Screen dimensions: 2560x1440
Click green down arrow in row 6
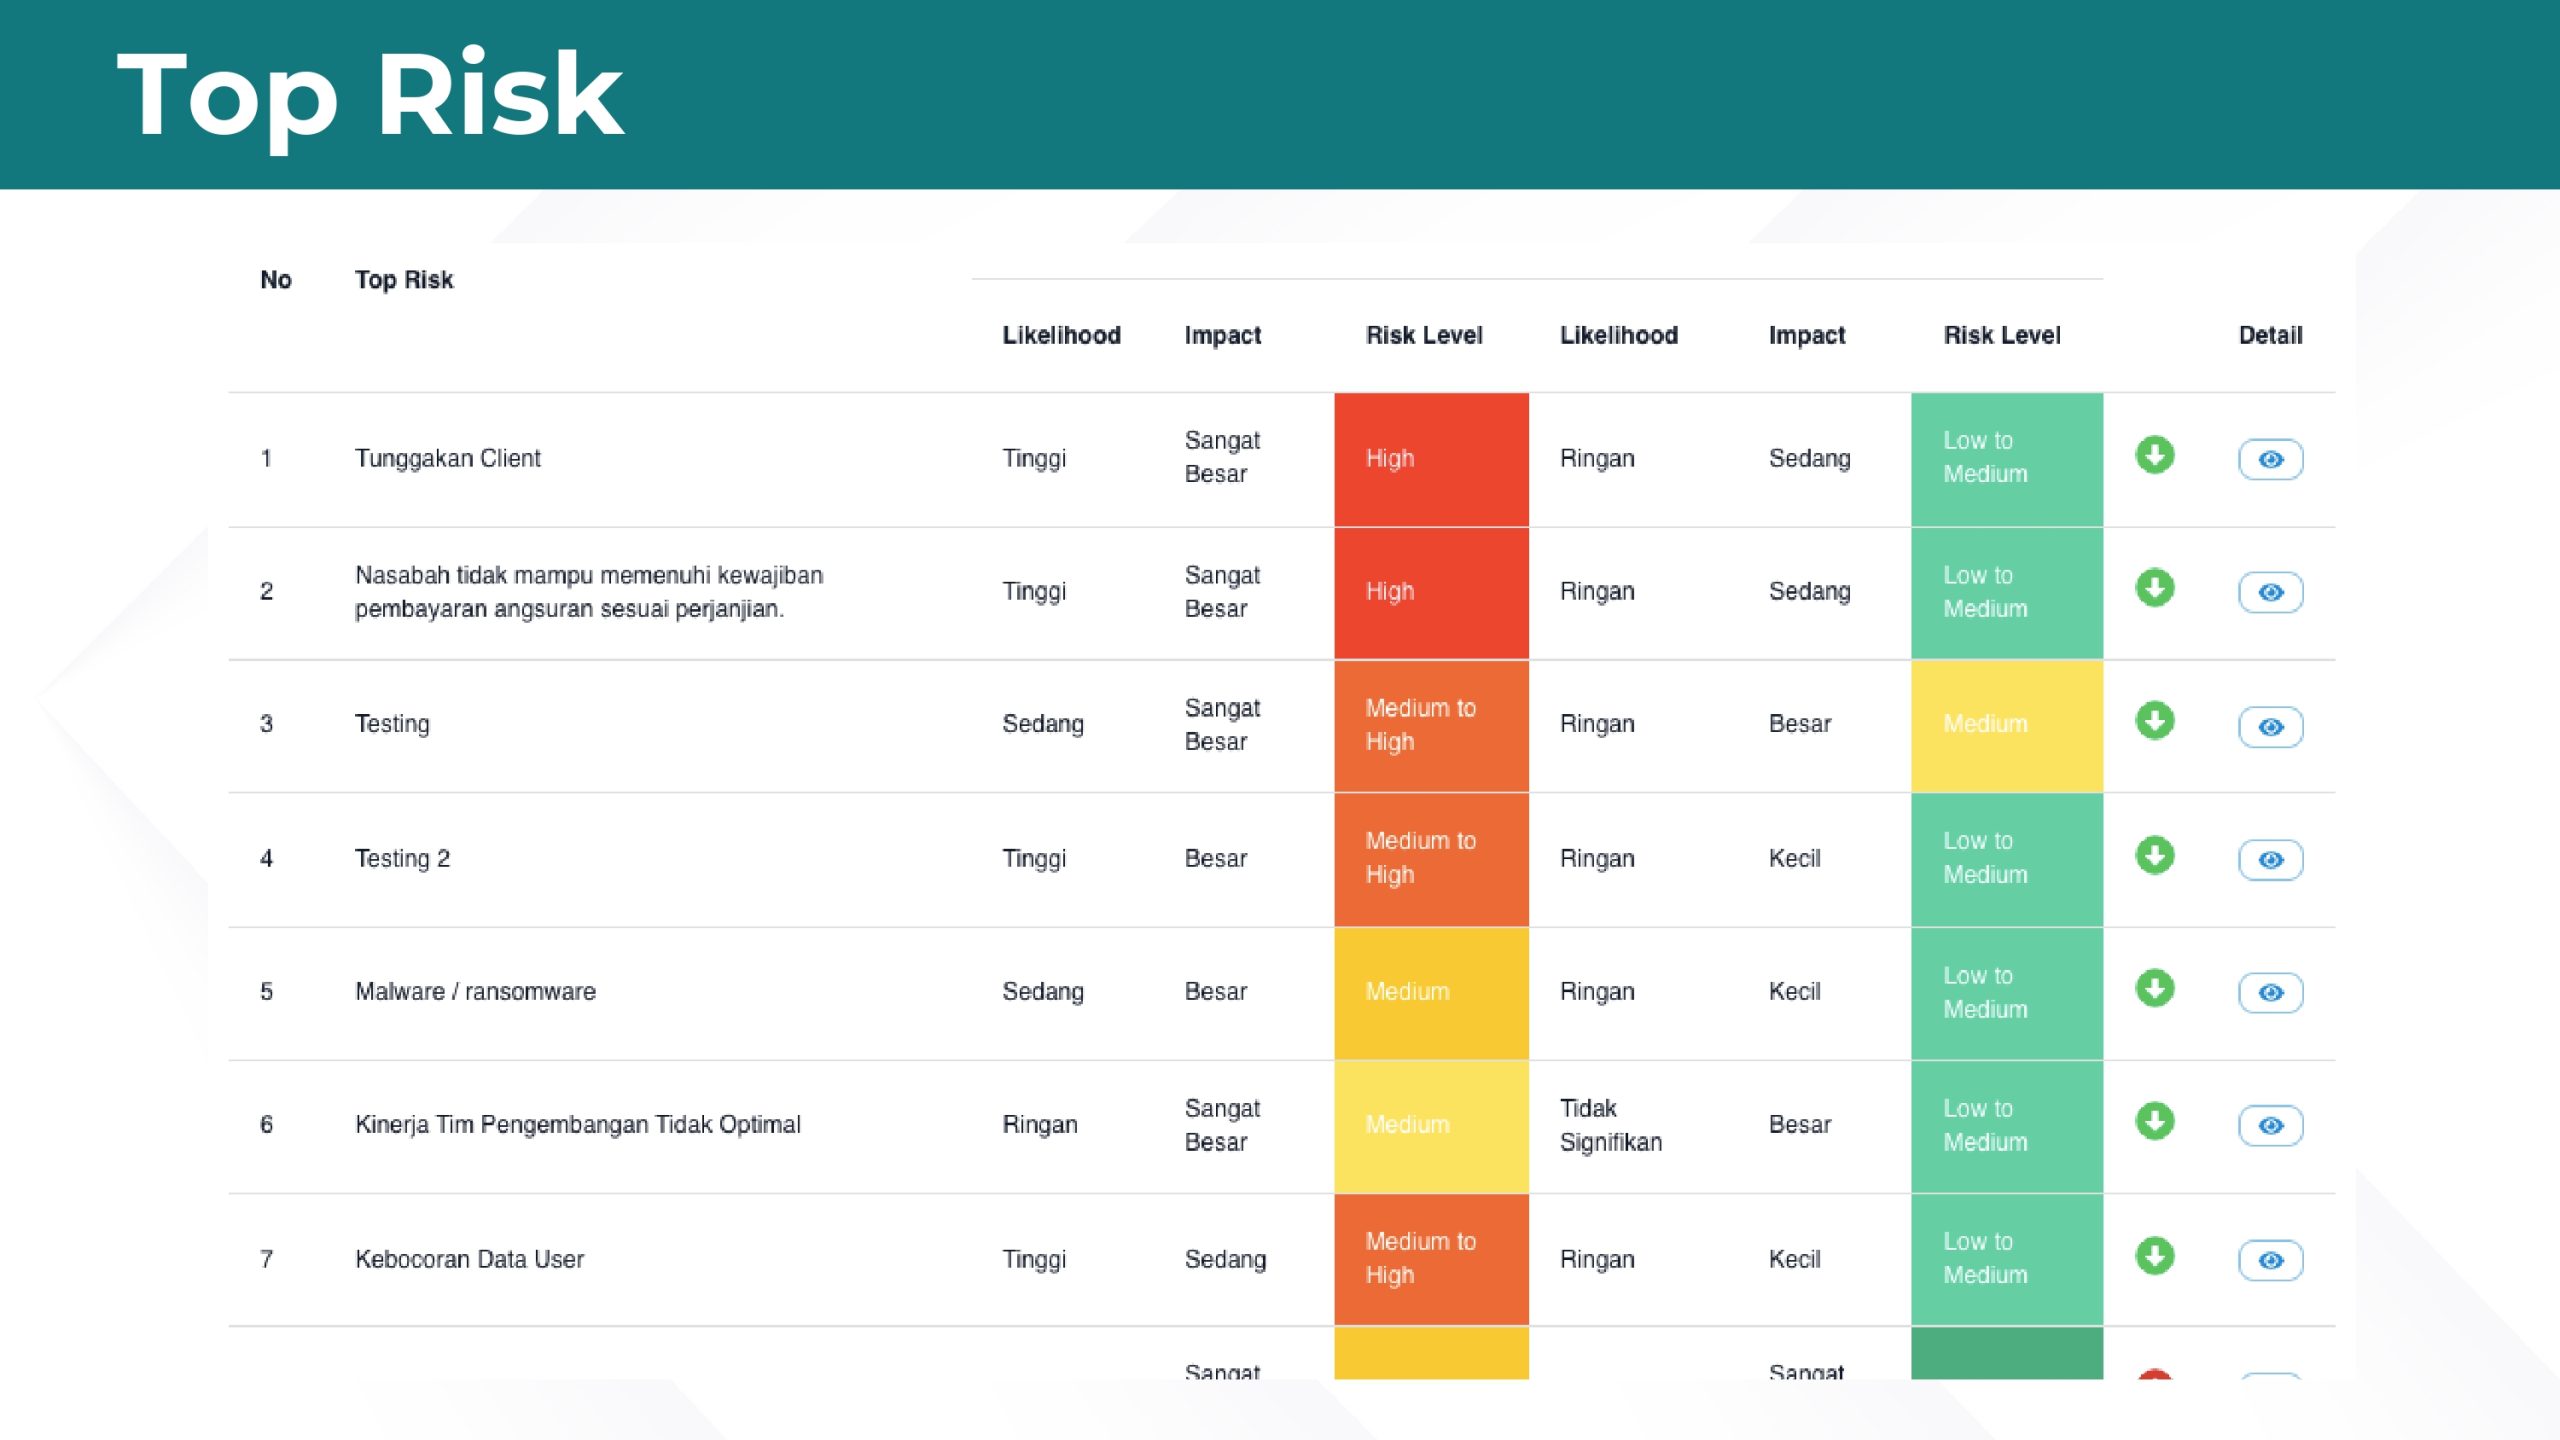[x=2155, y=1122]
